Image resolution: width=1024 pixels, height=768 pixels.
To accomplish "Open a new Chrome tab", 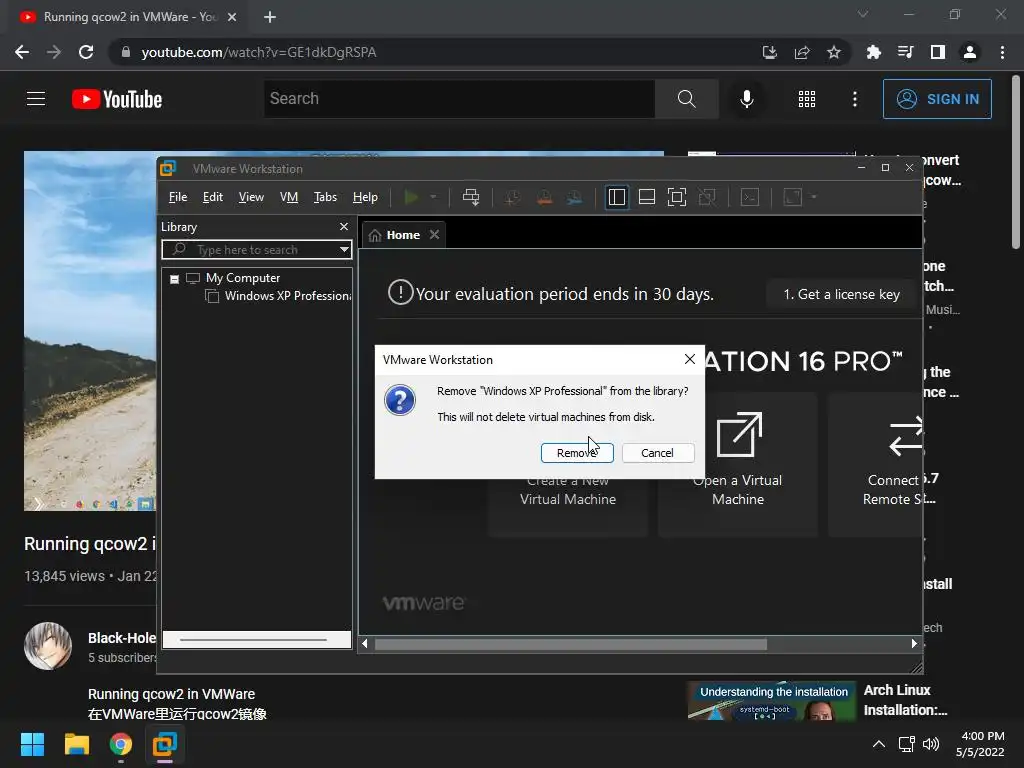I will click(270, 17).
